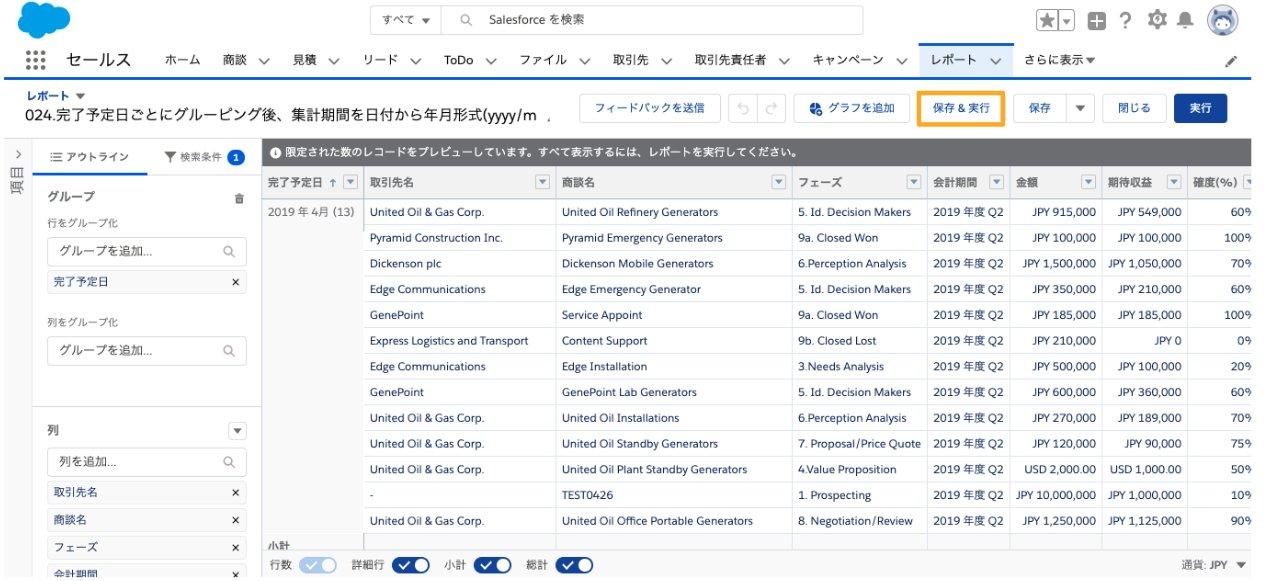Image resolution: width=1267 pixels, height=581 pixels.
Task: Delete groups using the trash icon
Action: 239,198
